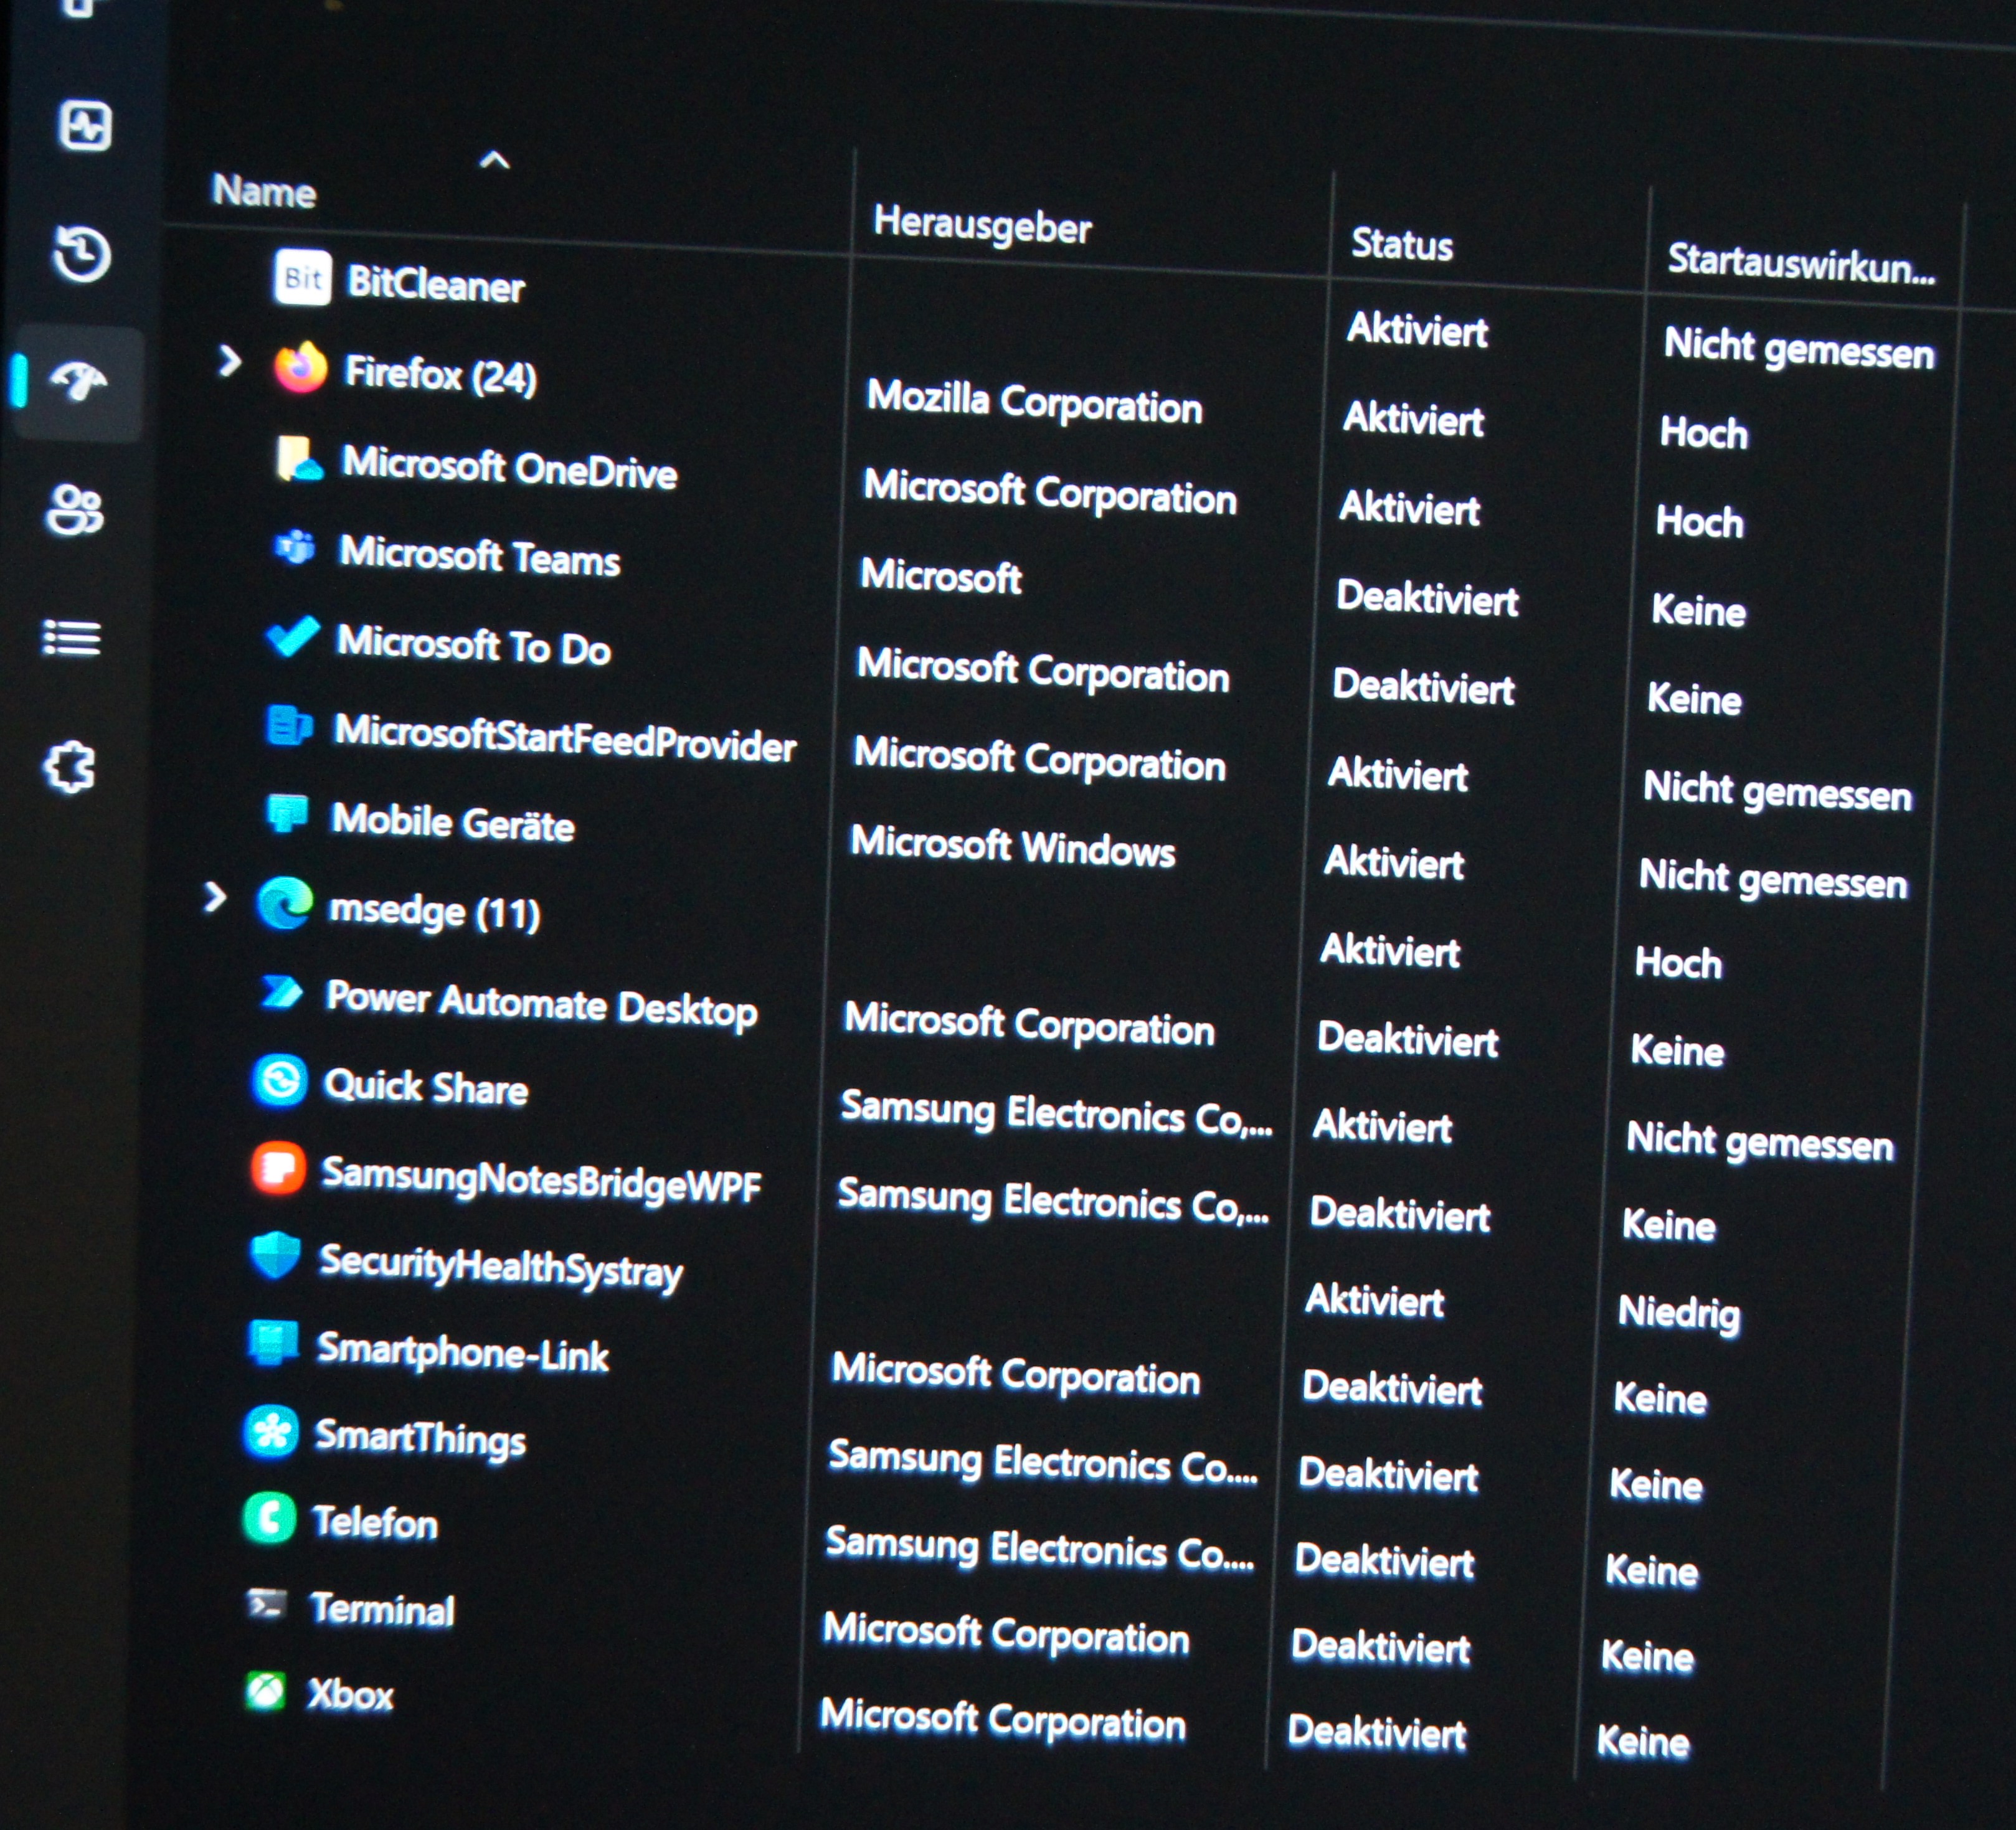The width and height of the screenshot is (2016, 1830).
Task: Click the Firefox app icon
Action: tap(301, 367)
